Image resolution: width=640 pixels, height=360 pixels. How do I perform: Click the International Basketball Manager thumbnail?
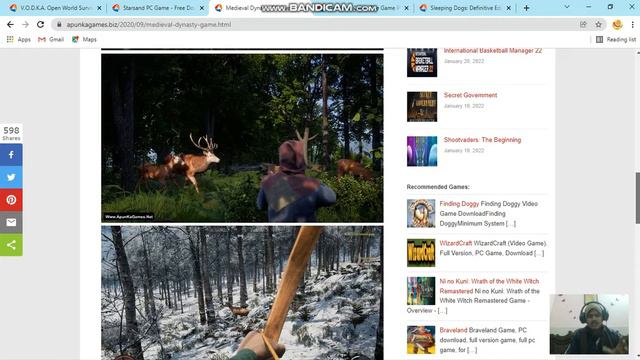pyautogui.click(x=422, y=62)
